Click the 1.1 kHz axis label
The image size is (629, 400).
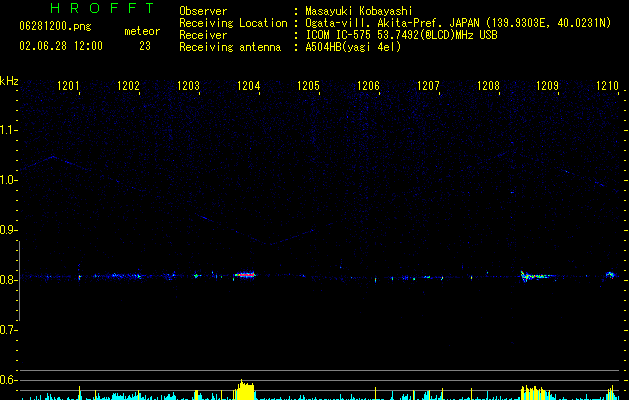pos(8,130)
